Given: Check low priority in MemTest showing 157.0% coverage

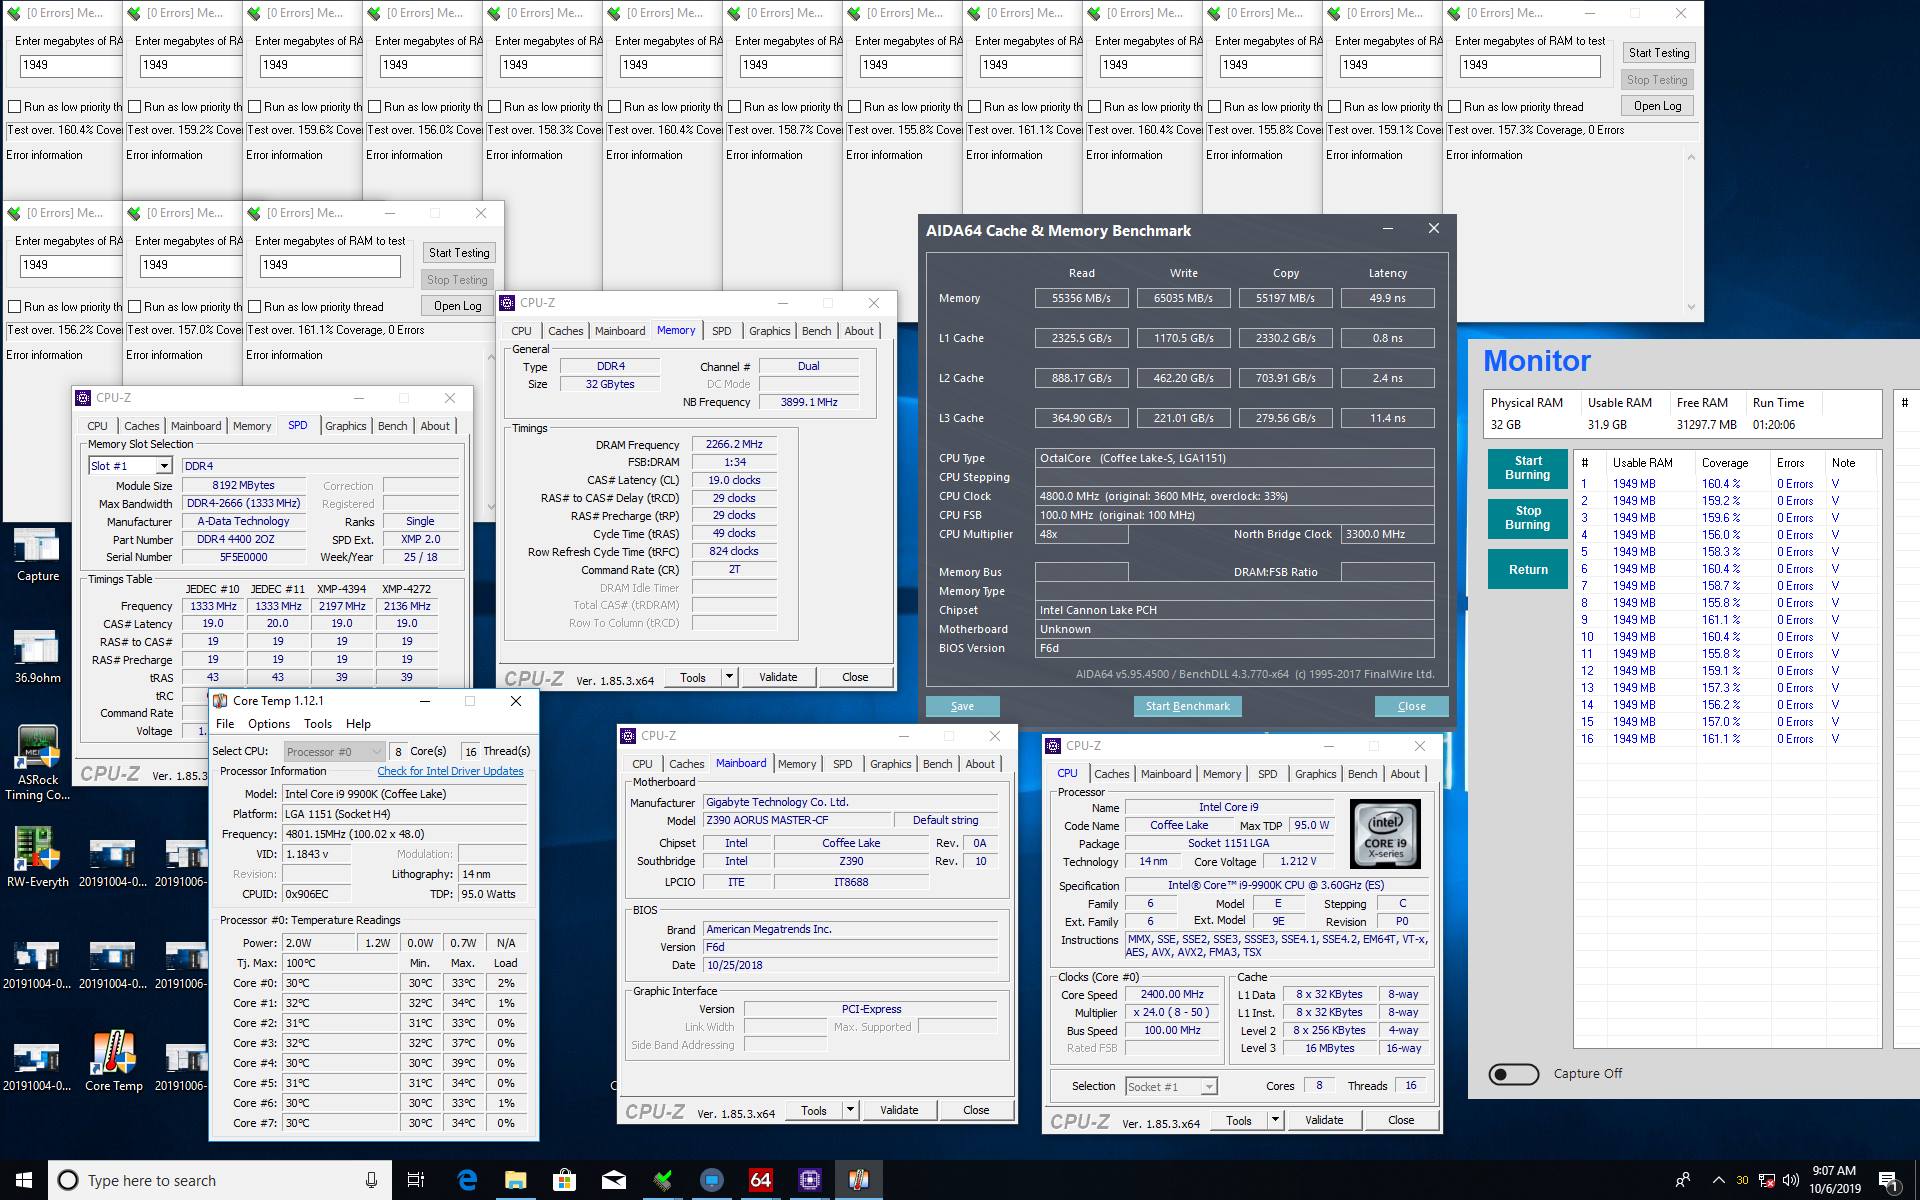Looking at the screenshot, I should coord(134,306).
